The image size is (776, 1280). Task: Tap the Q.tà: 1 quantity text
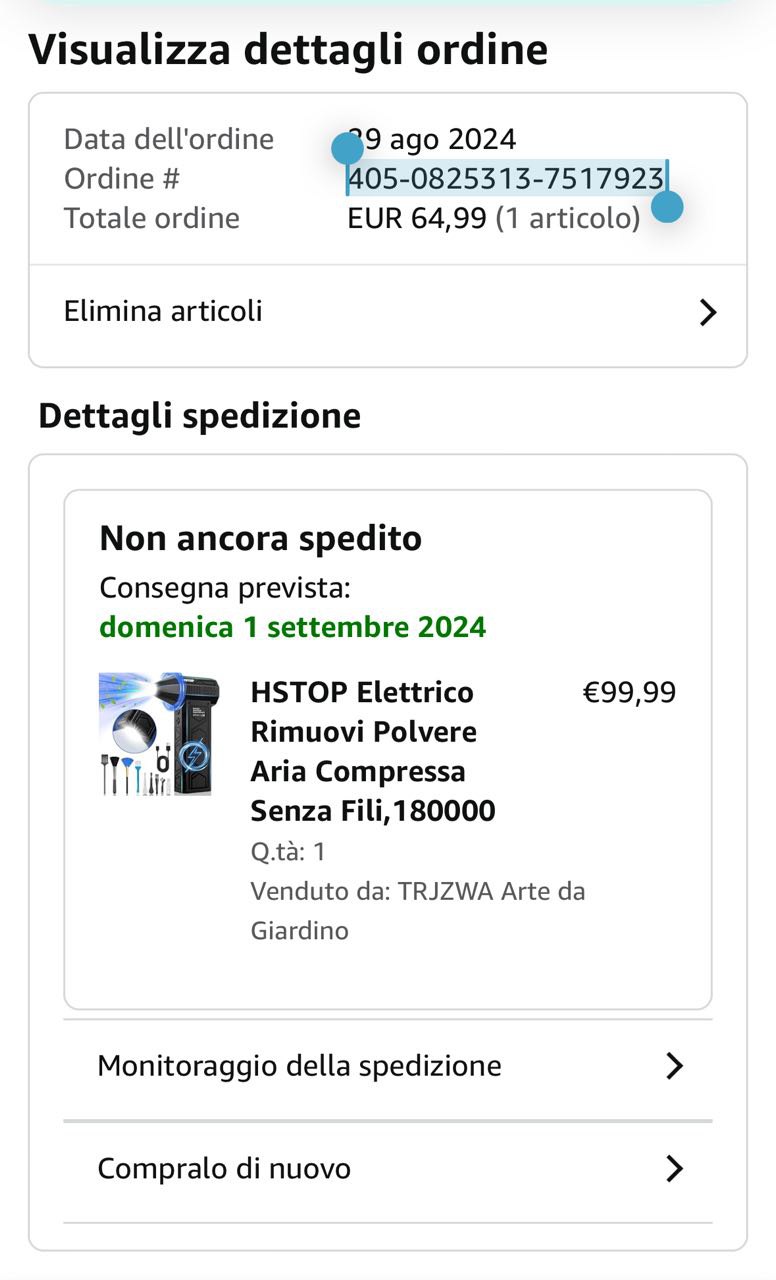pyautogui.click(x=288, y=852)
